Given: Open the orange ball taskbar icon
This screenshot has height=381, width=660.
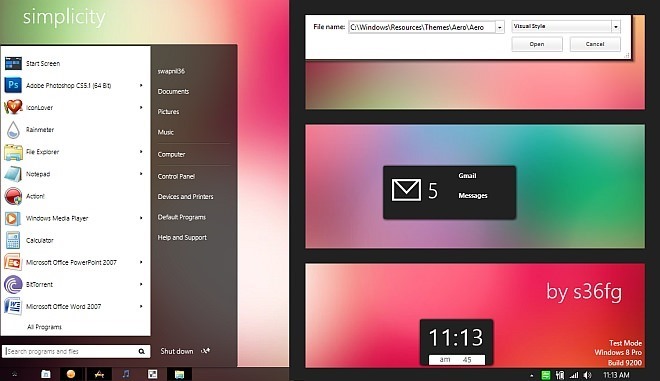Looking at the screenshot, I should tap(71, 374).
